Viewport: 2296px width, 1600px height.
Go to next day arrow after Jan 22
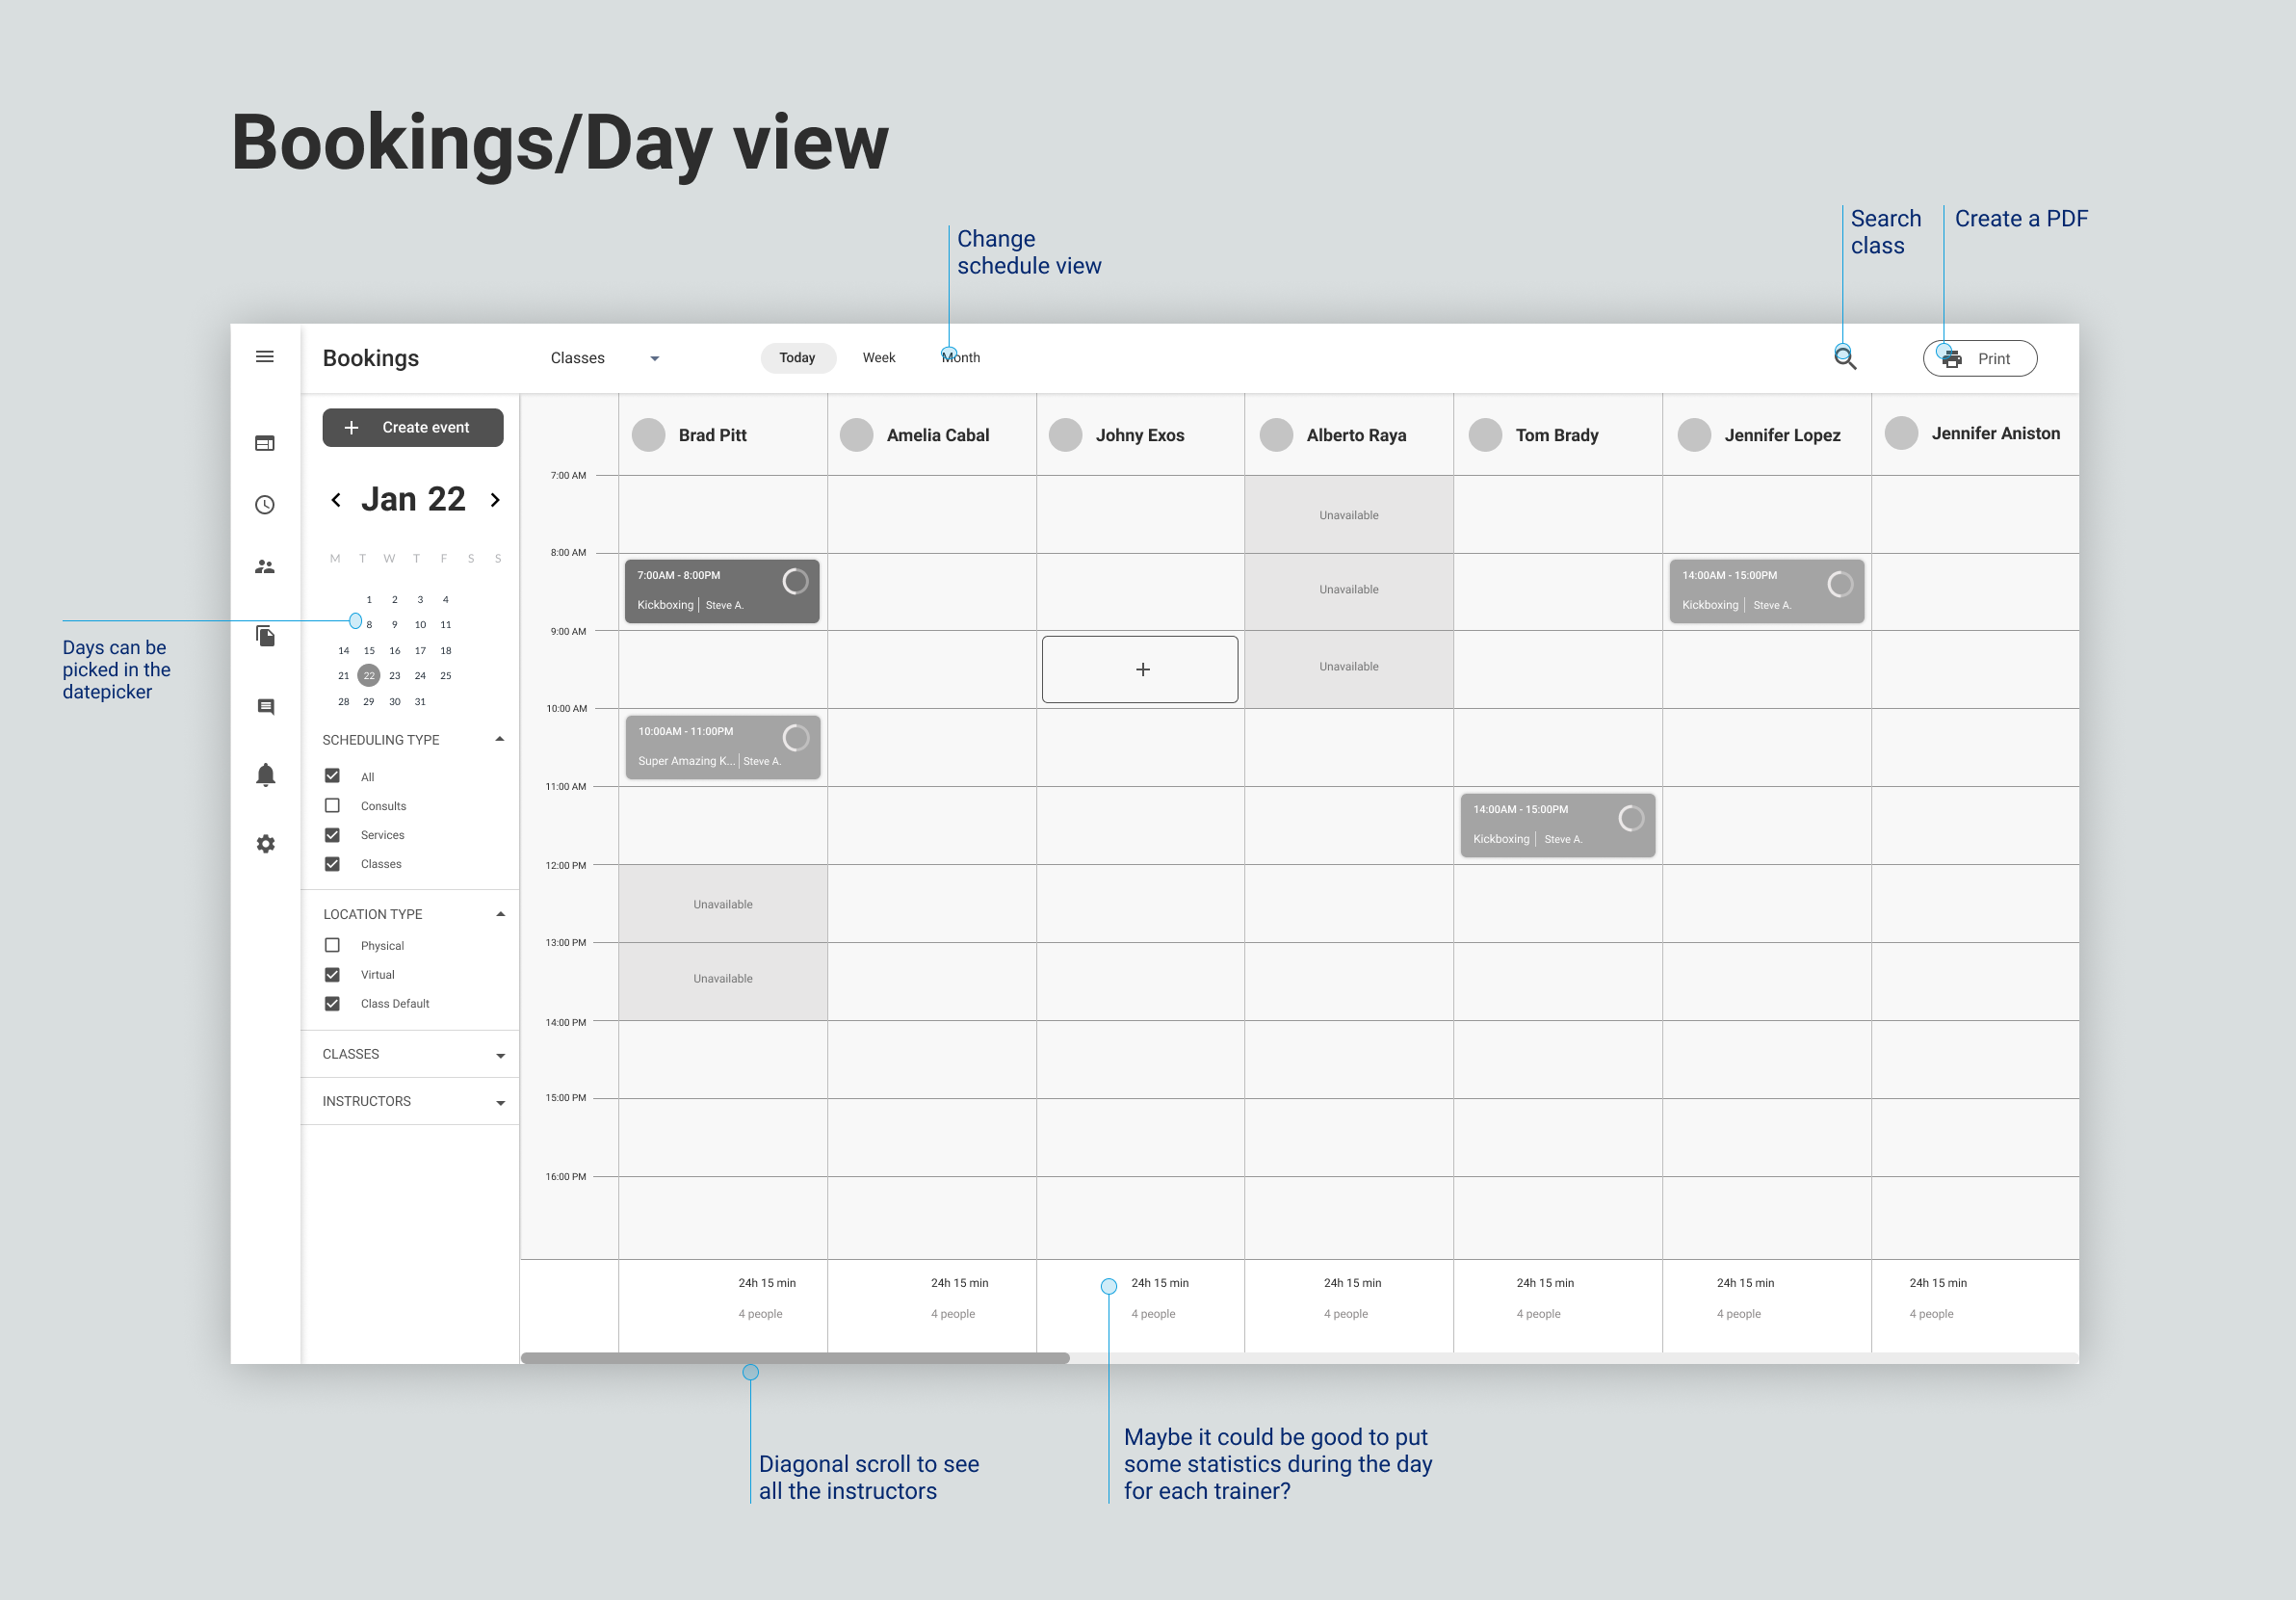(x=495, y=500)
